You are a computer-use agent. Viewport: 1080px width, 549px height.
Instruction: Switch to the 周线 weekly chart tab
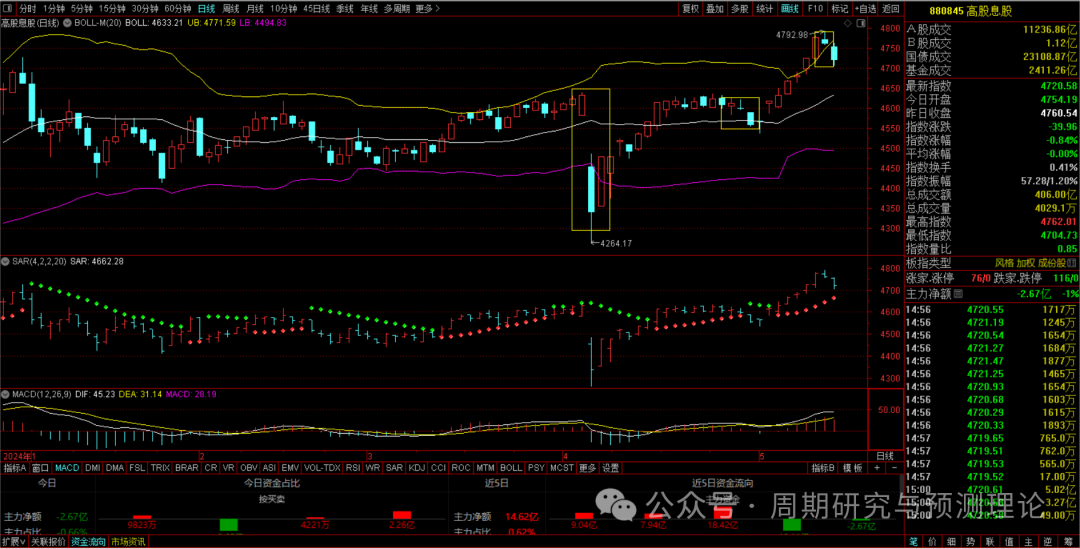[230, 8]
